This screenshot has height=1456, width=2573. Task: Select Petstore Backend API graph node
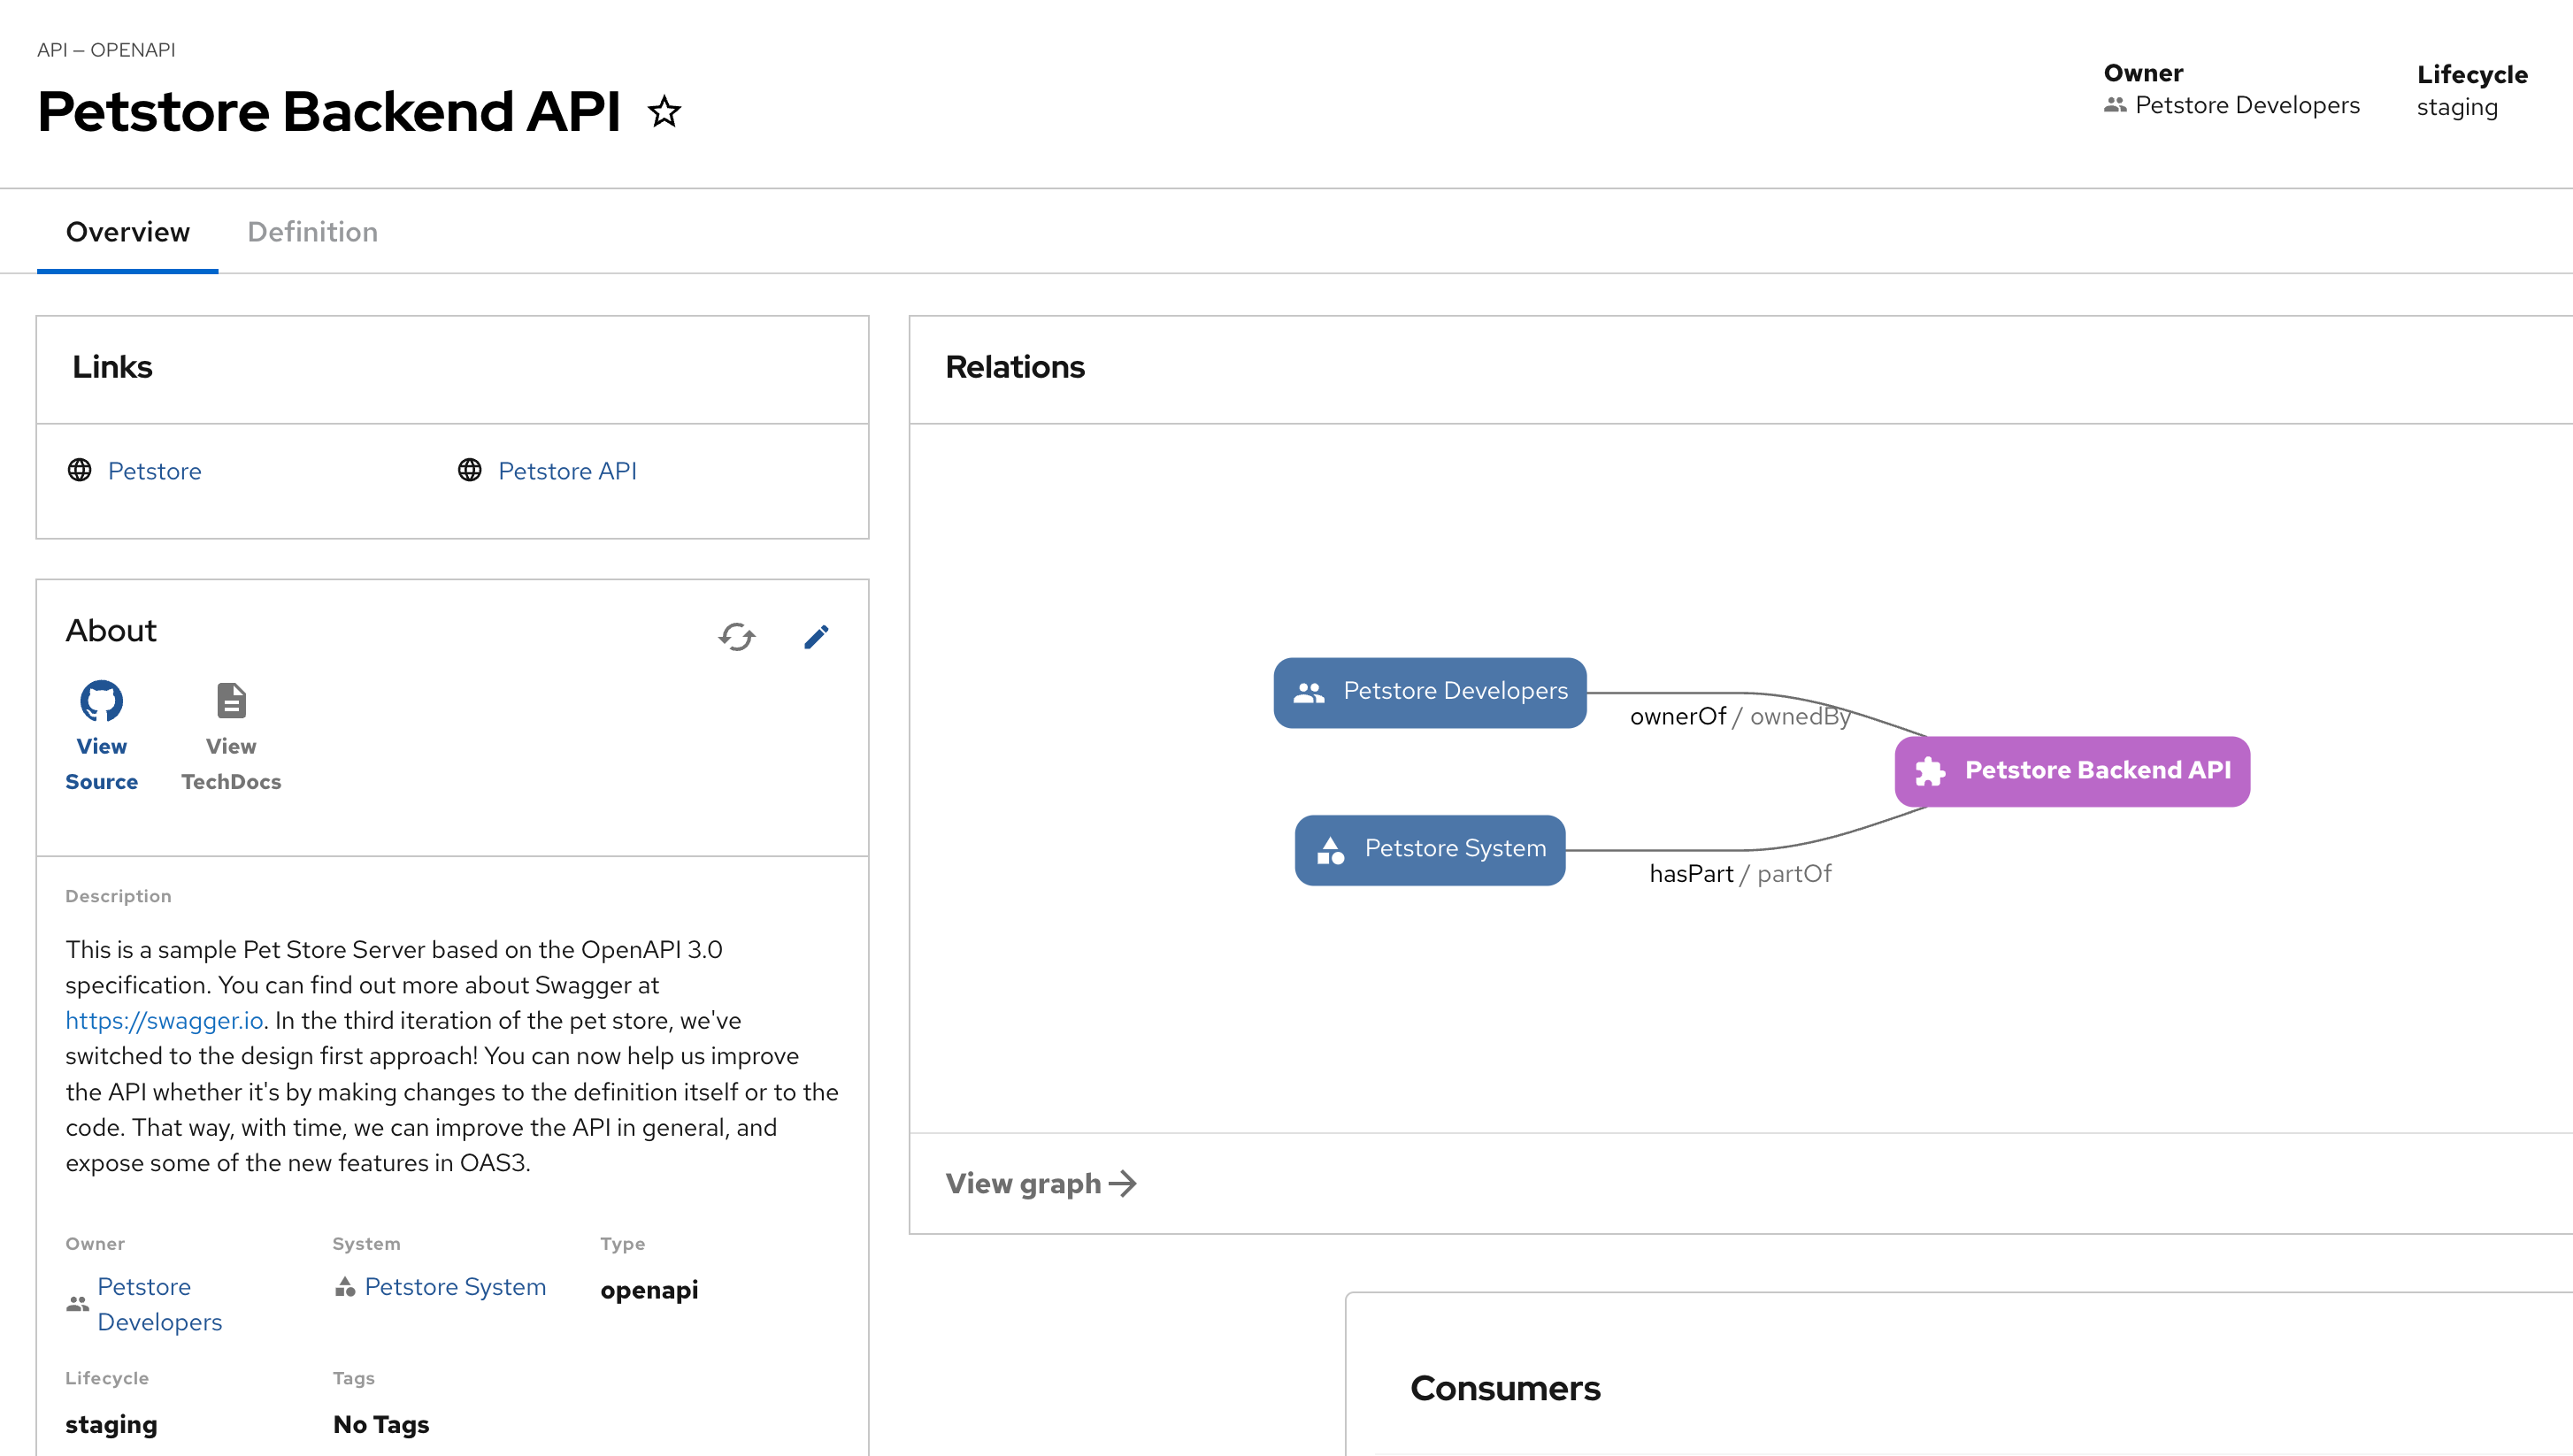pyautogui.click(x=2072, y=771)
